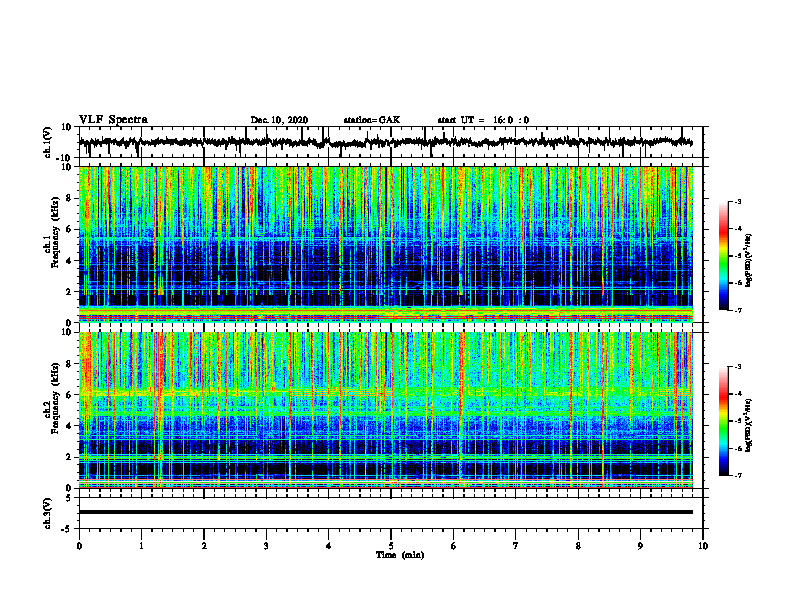Image resolution: width=792 pixels, height=612 pixels.
Task: Click the thick black ch.3 signal line
Action: tap(385, 512)
